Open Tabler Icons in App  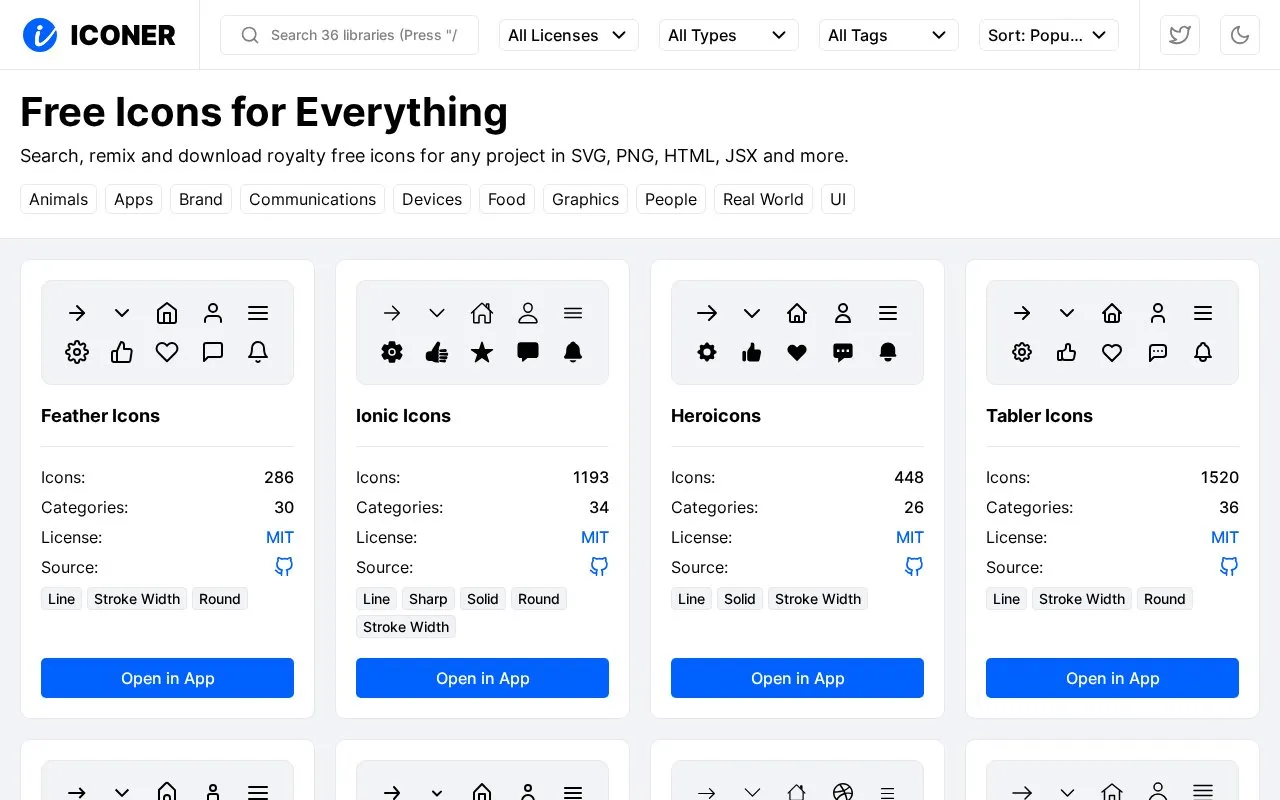[1112, 678]
